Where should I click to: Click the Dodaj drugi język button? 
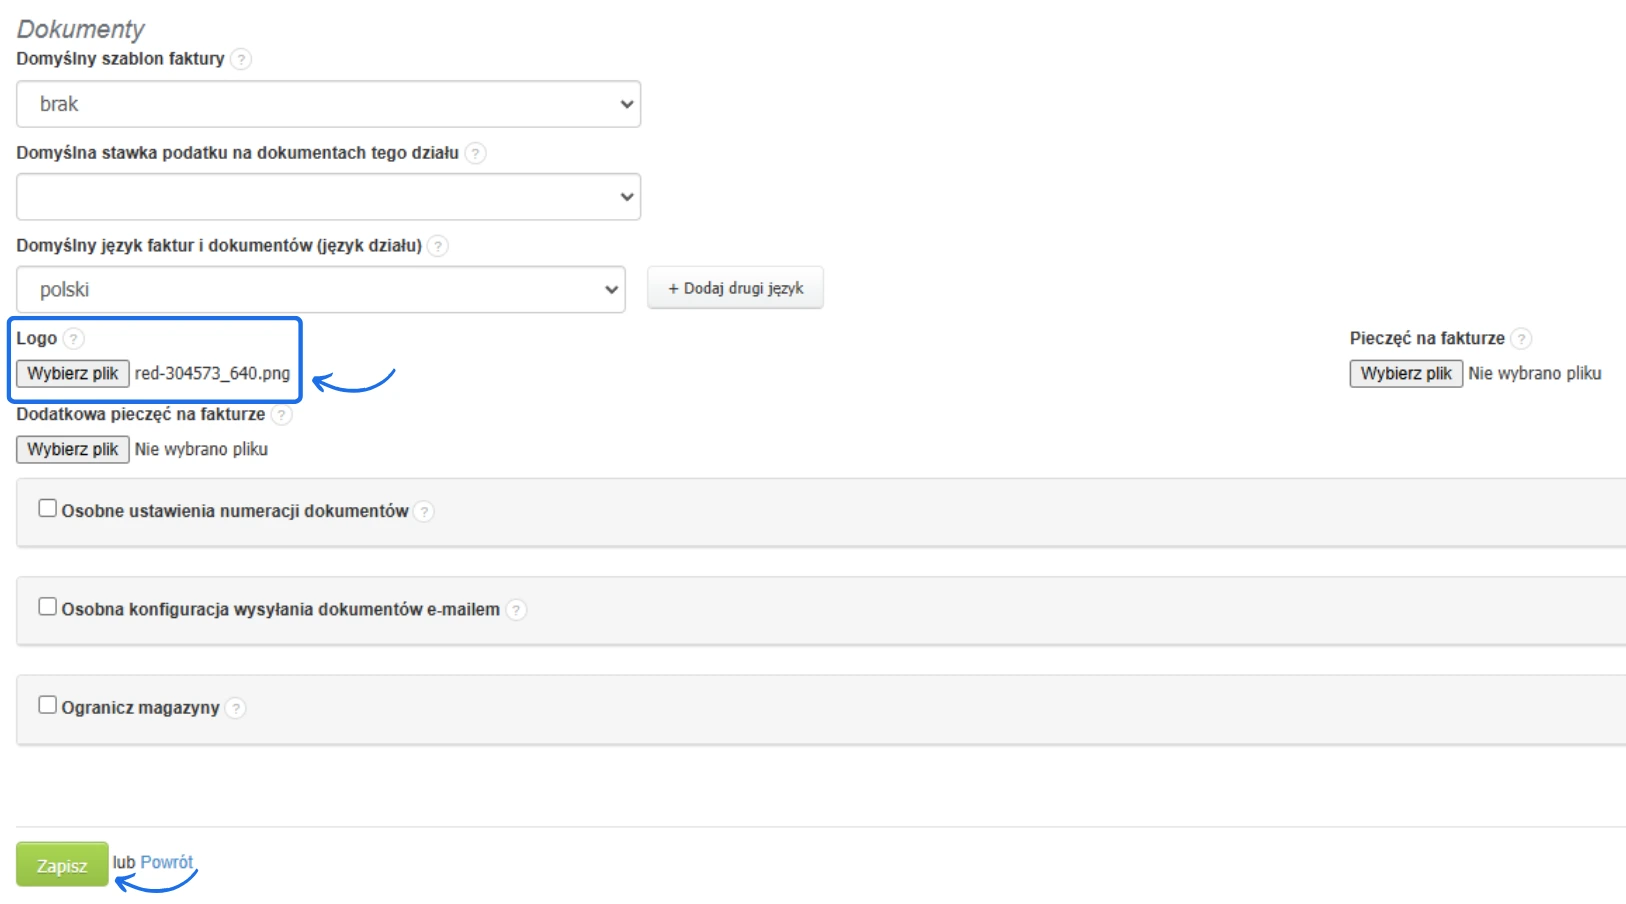735,288
